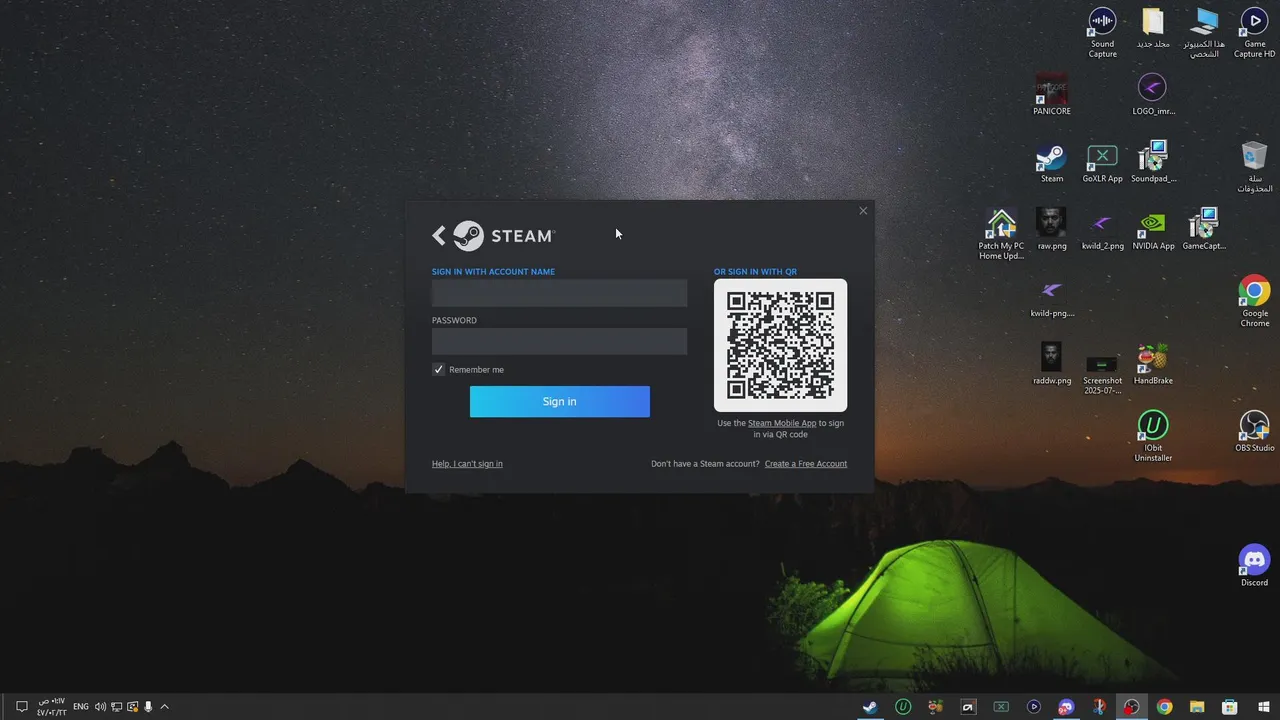Click the taskbar clock and date
Image resolution: width=1280 pixels, height=720 pixels.
tap(52, 707)
